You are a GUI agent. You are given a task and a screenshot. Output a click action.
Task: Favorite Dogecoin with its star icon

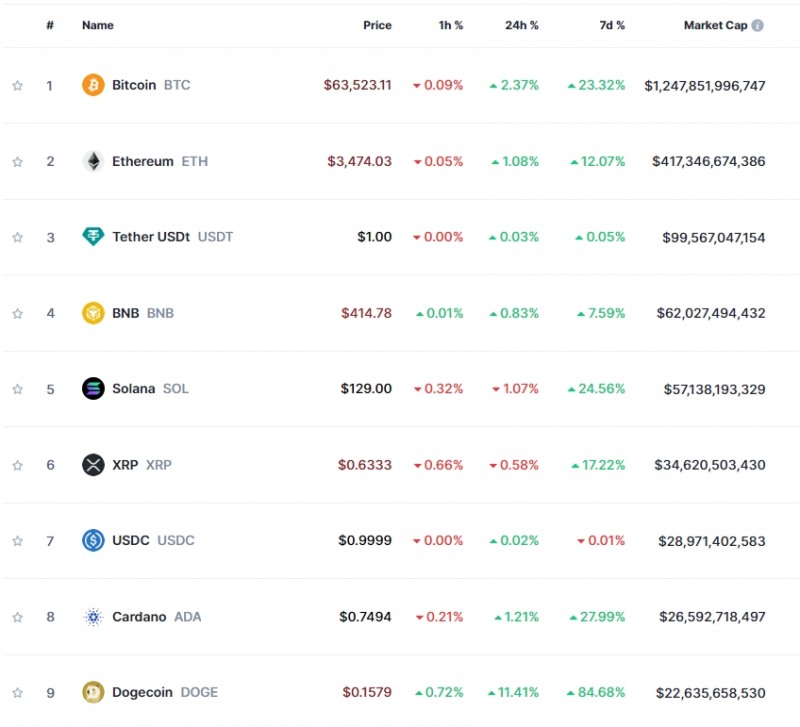click(x=17, y=692)
